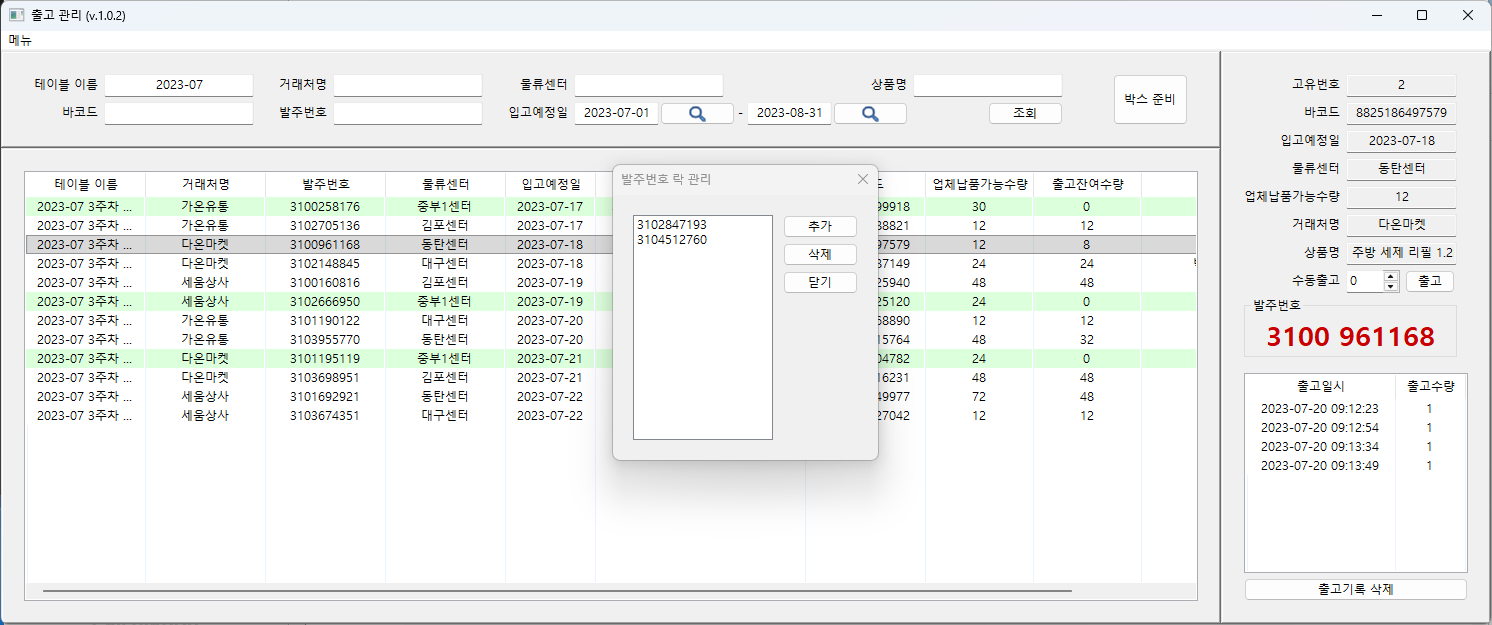Viewport: 1492px width, 625px height.
Task: Select order row 3102148845
Action: click(611, 263)
